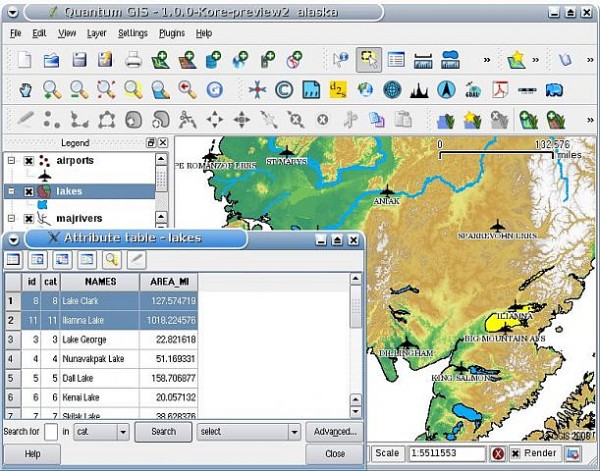Click the Refresh map icon

[x=215, y=90]
